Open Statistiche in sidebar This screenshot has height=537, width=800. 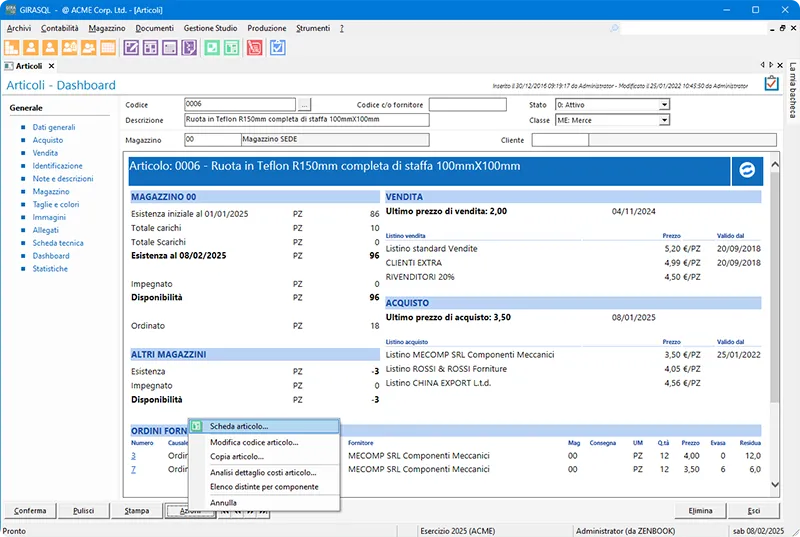tap(50, 269)
